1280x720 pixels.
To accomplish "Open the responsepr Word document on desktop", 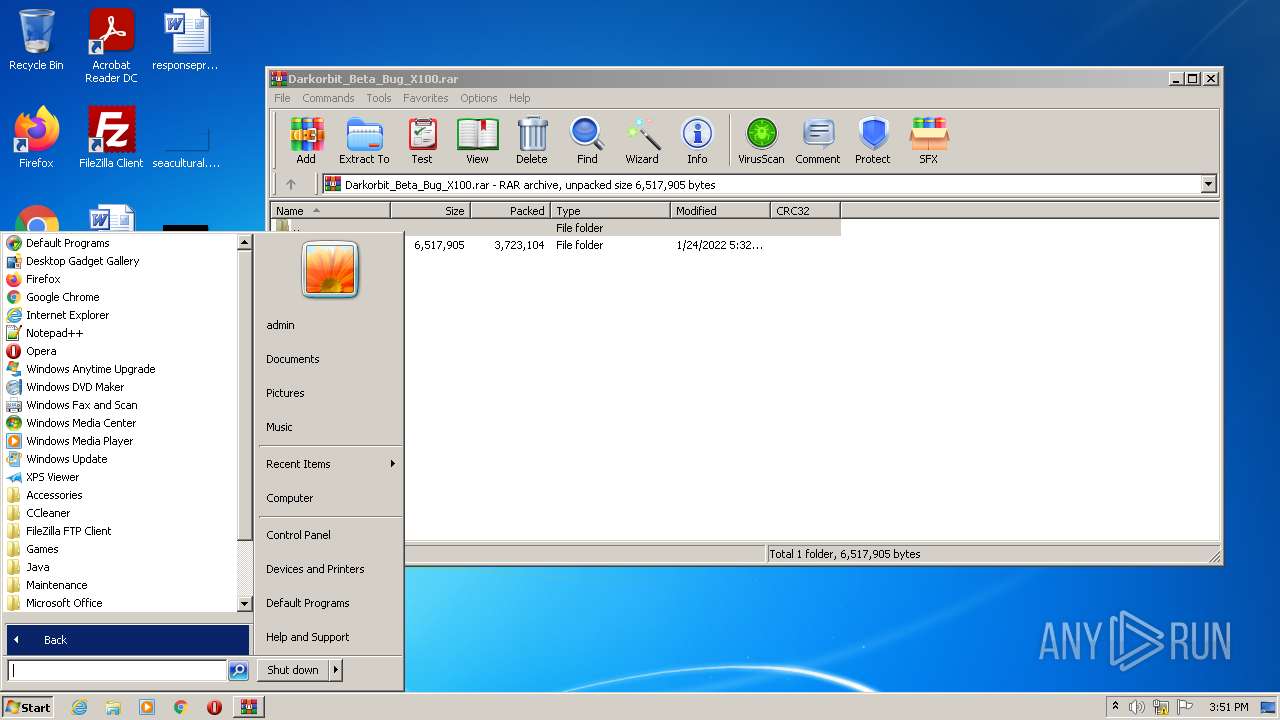I will click(186, 40).
